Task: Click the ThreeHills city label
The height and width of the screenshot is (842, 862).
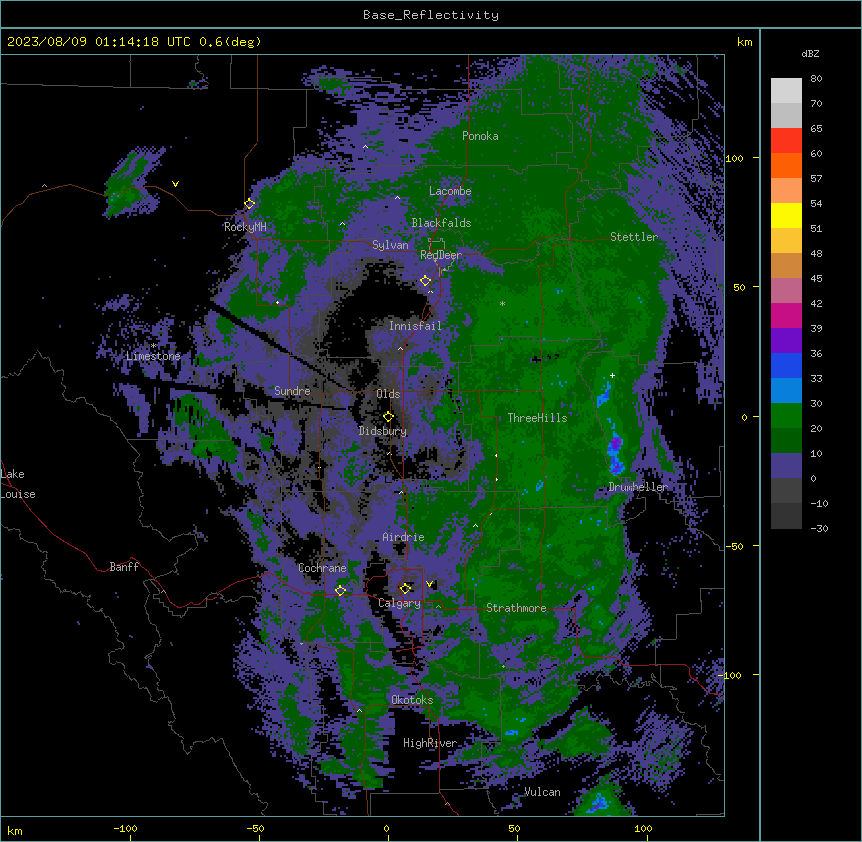Action: pos(537,418)
